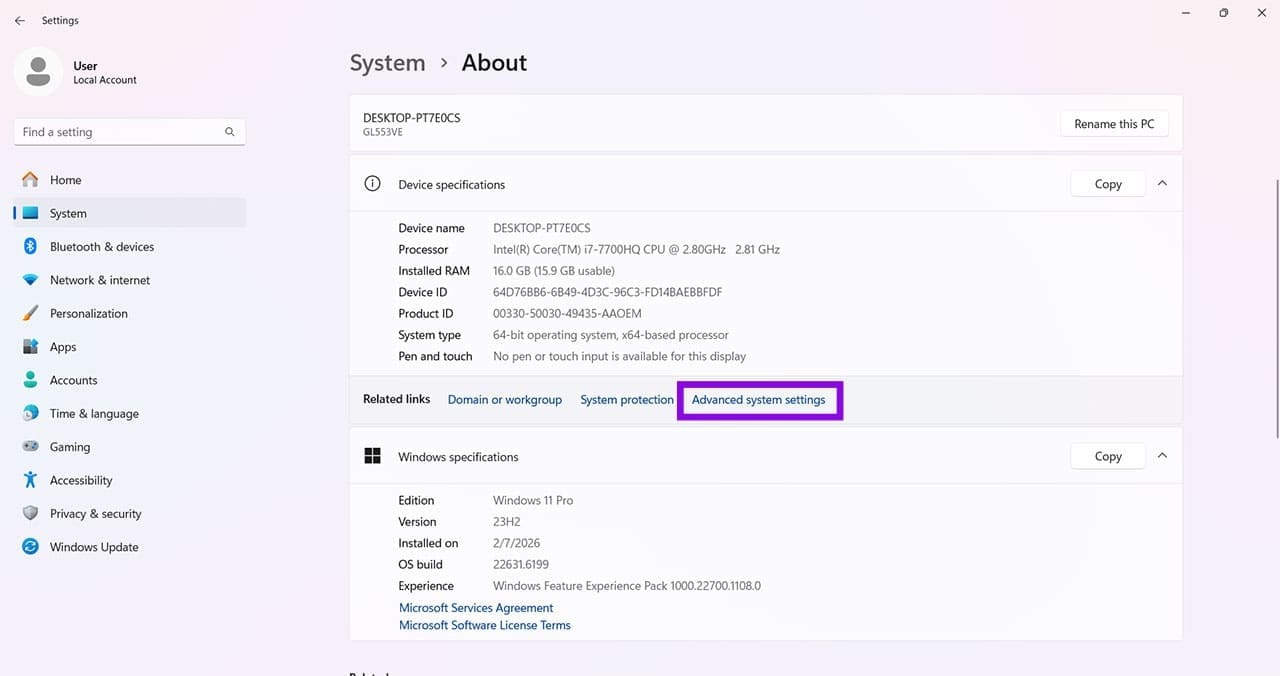Open the Domain or workgroup link
Image resolution: width=1280 pixels, height=676 pixels.
[x=505, y=399]
